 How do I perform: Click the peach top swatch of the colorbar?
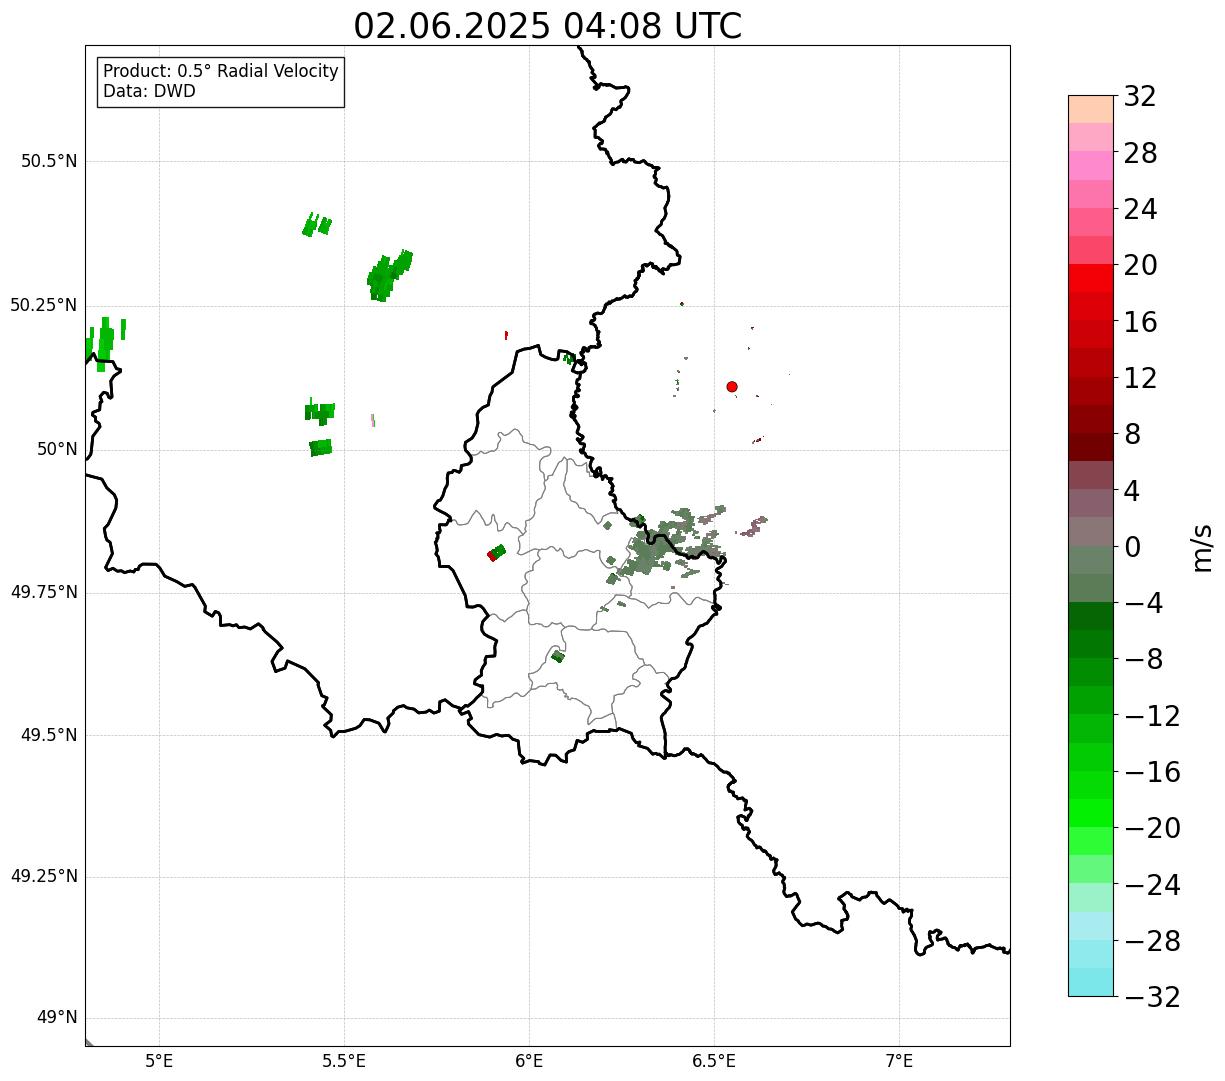(x=1091, y=109)
